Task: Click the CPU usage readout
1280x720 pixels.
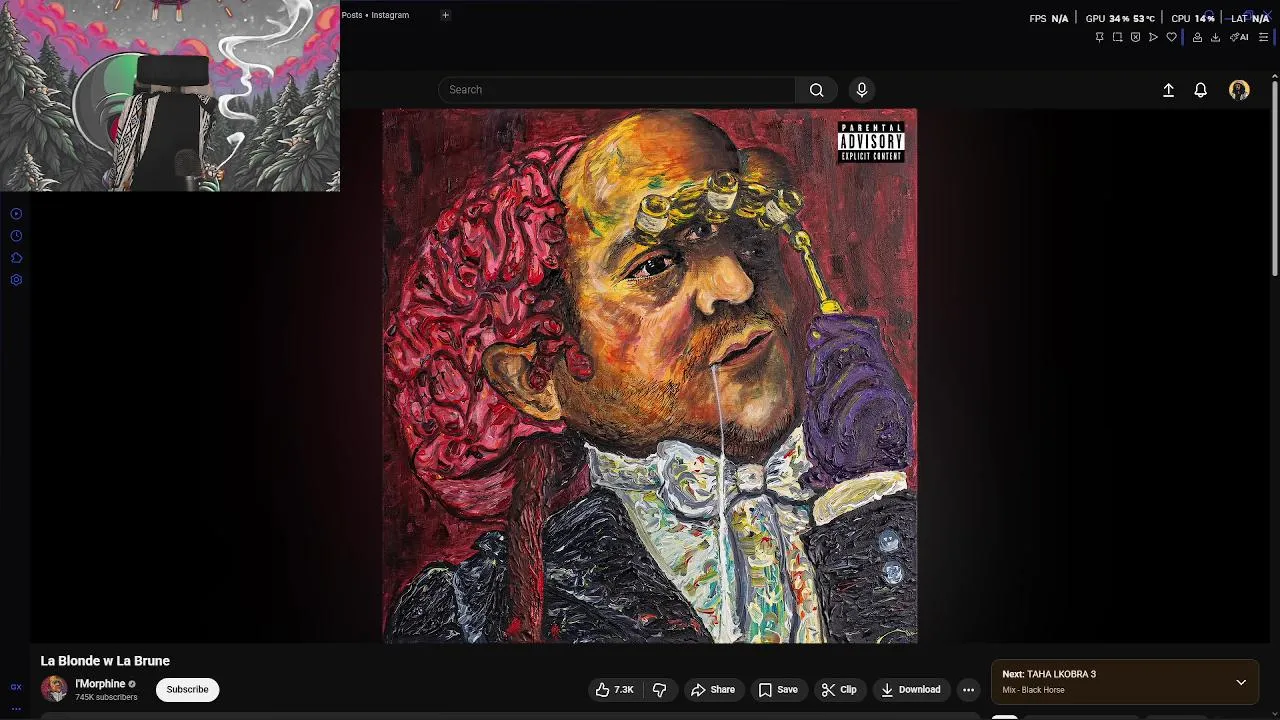Action: click(1192, 18)
